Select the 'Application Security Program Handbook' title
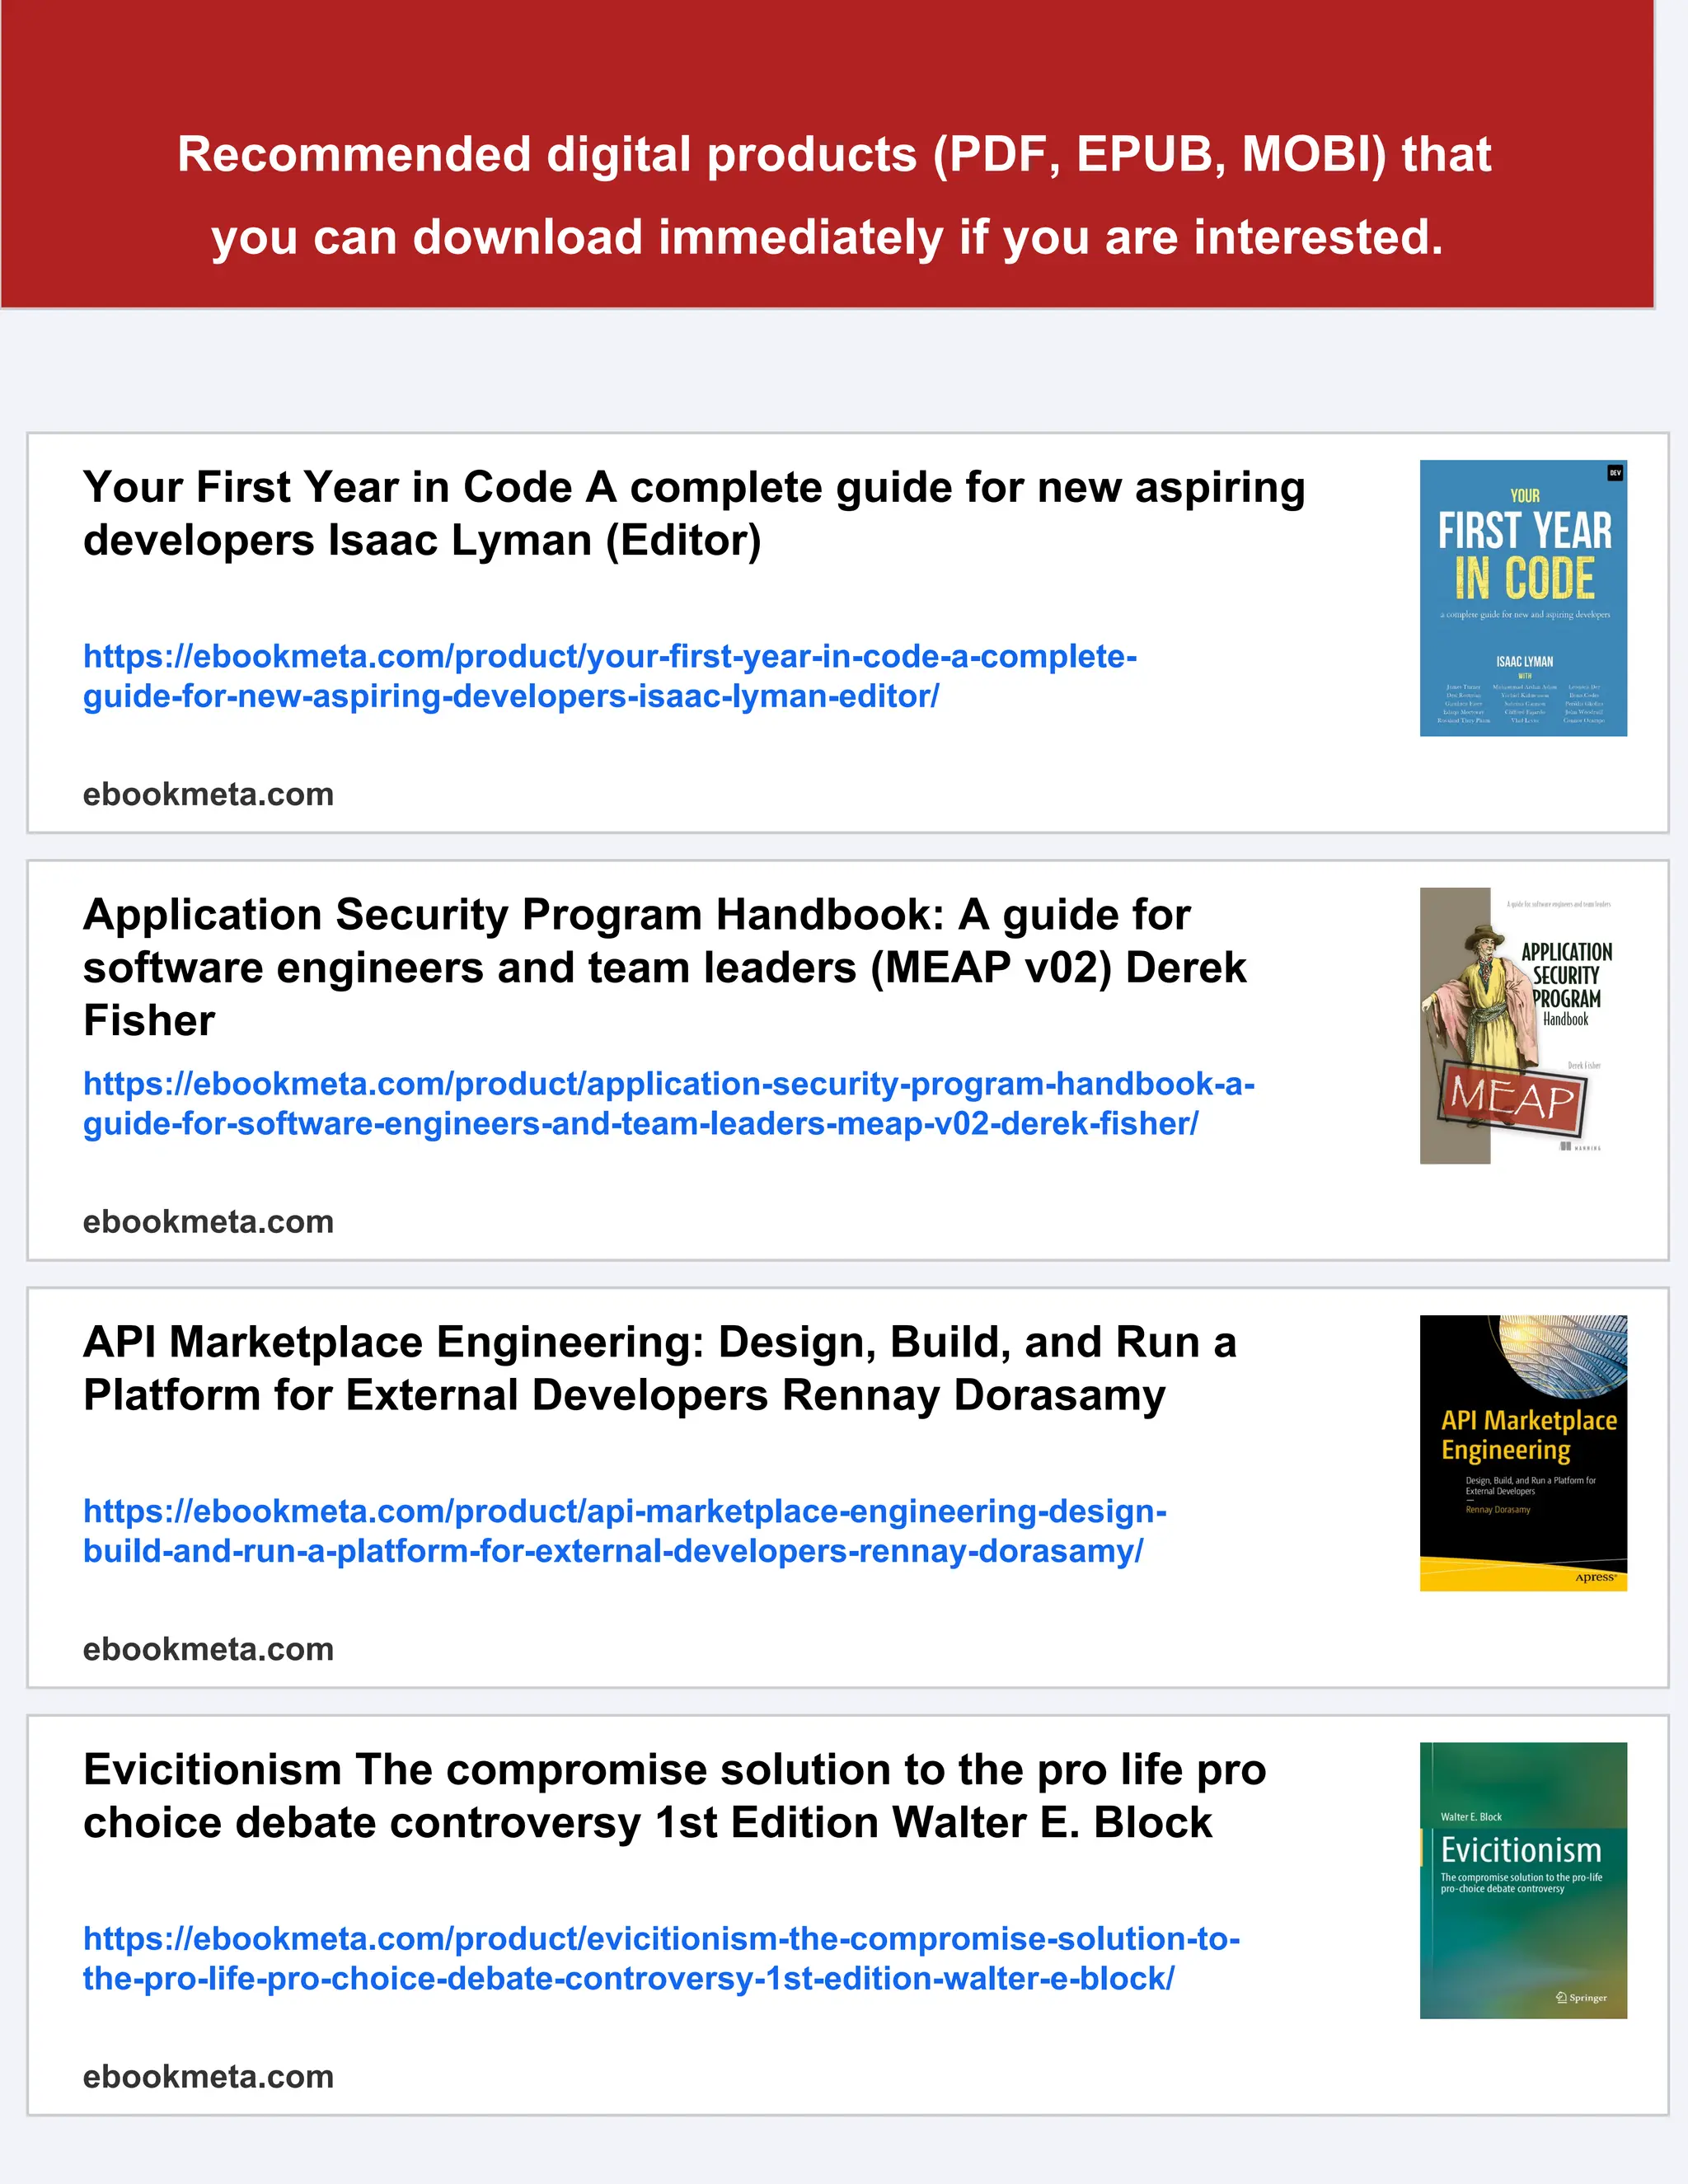The height and width of the screenshot is (2184, 1688). tap(665, 967)
